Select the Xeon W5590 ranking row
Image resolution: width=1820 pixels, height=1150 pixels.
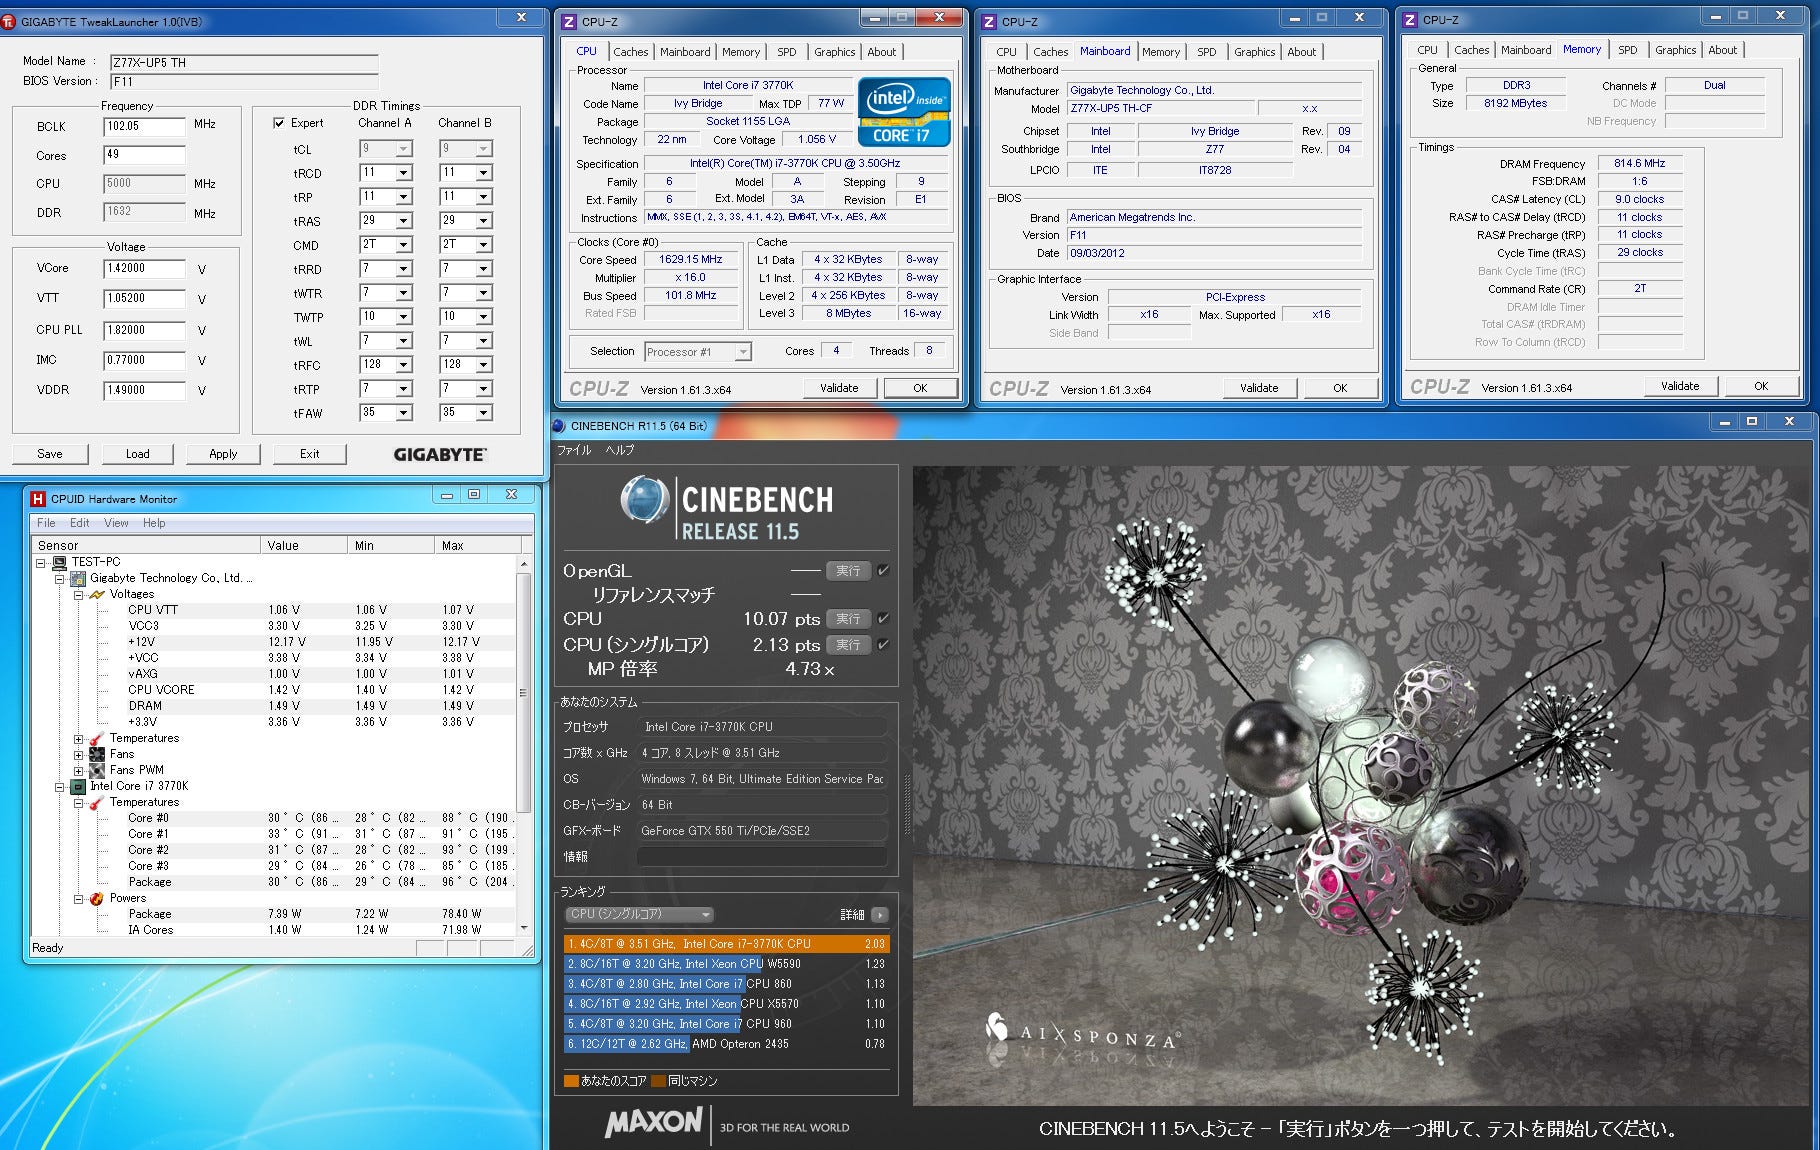726,964
